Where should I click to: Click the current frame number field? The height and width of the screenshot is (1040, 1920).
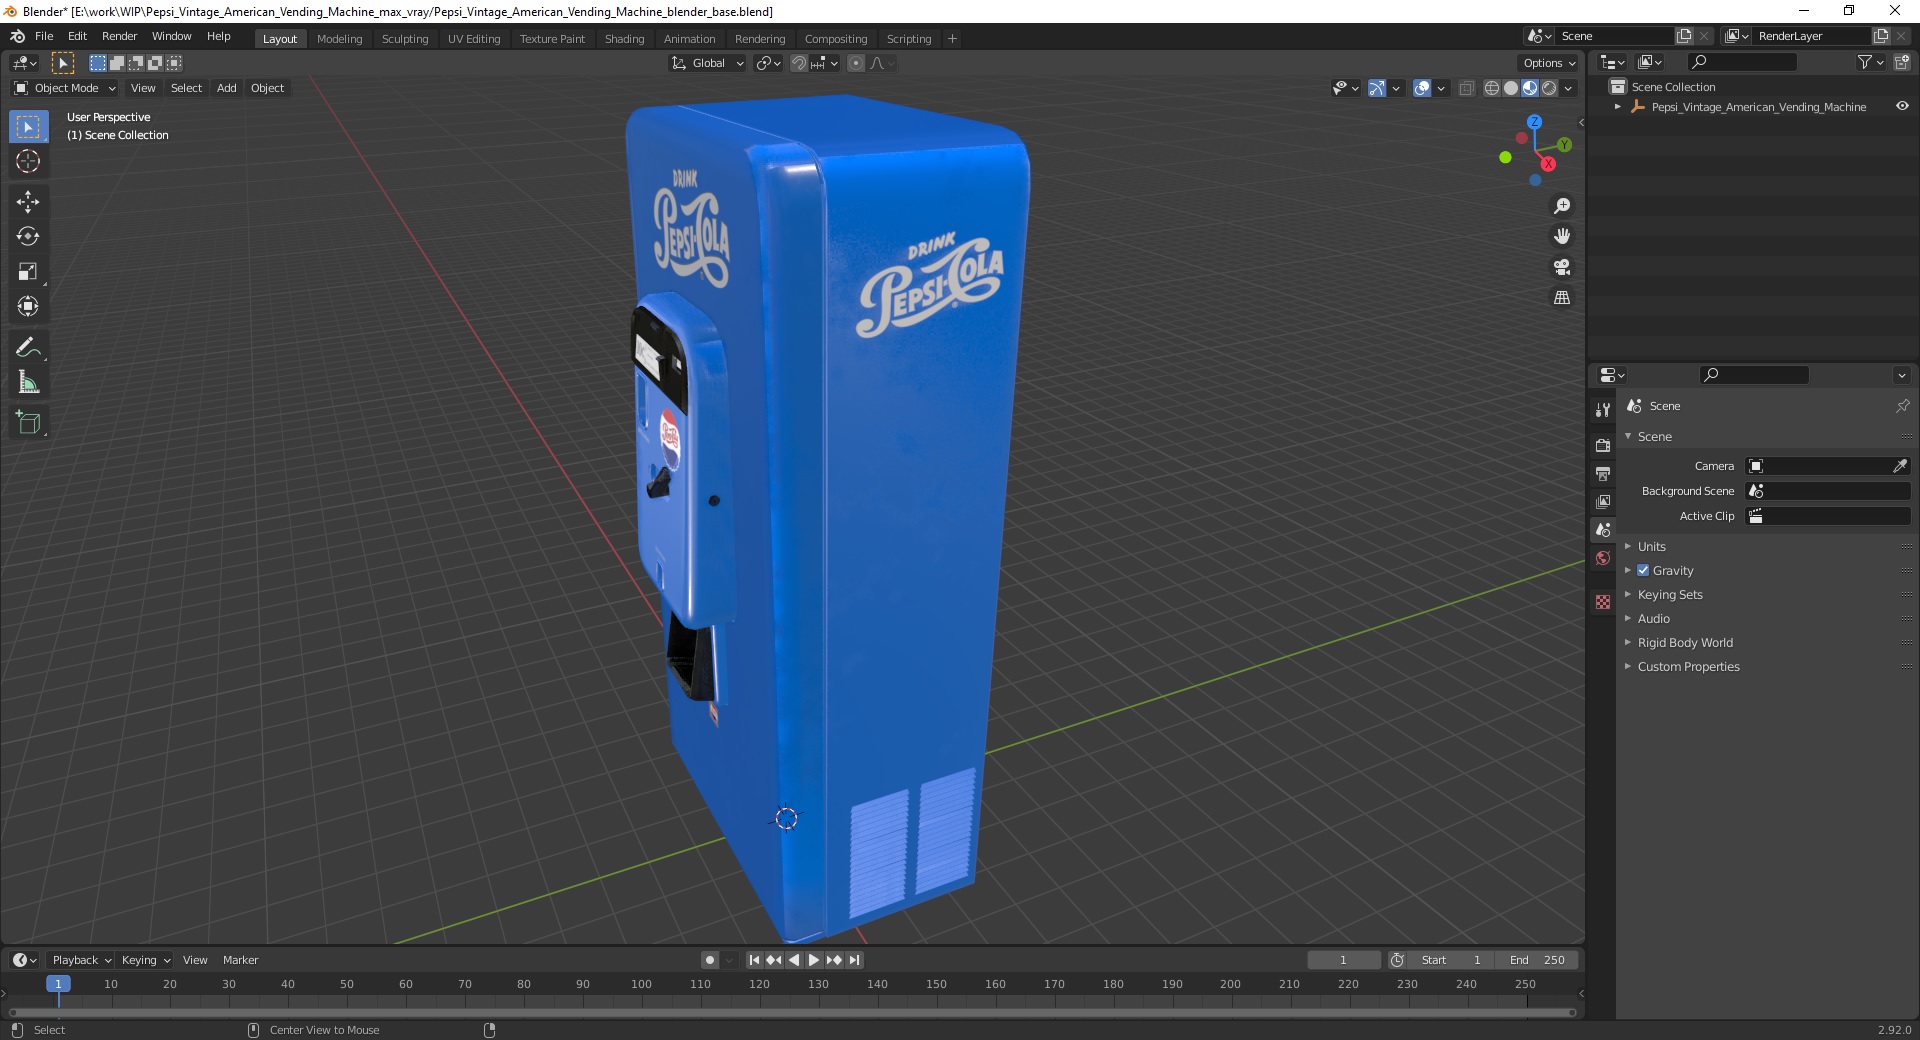(x=1343, y=960)
